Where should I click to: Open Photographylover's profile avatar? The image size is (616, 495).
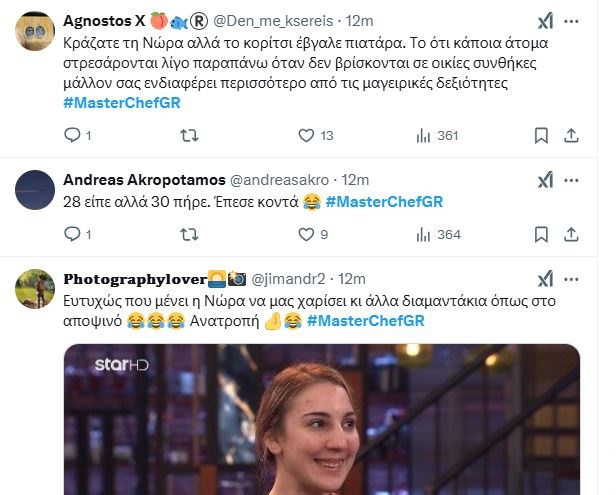35,288
